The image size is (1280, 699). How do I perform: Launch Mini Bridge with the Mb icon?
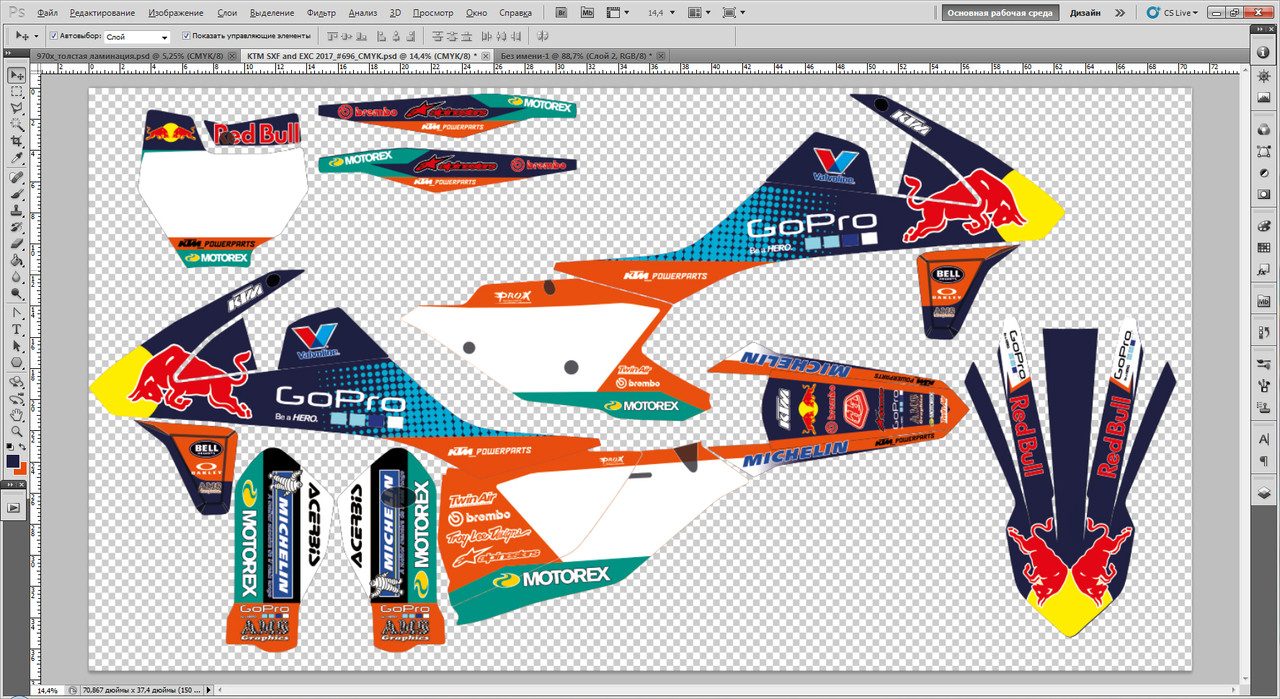pos(587,13)
